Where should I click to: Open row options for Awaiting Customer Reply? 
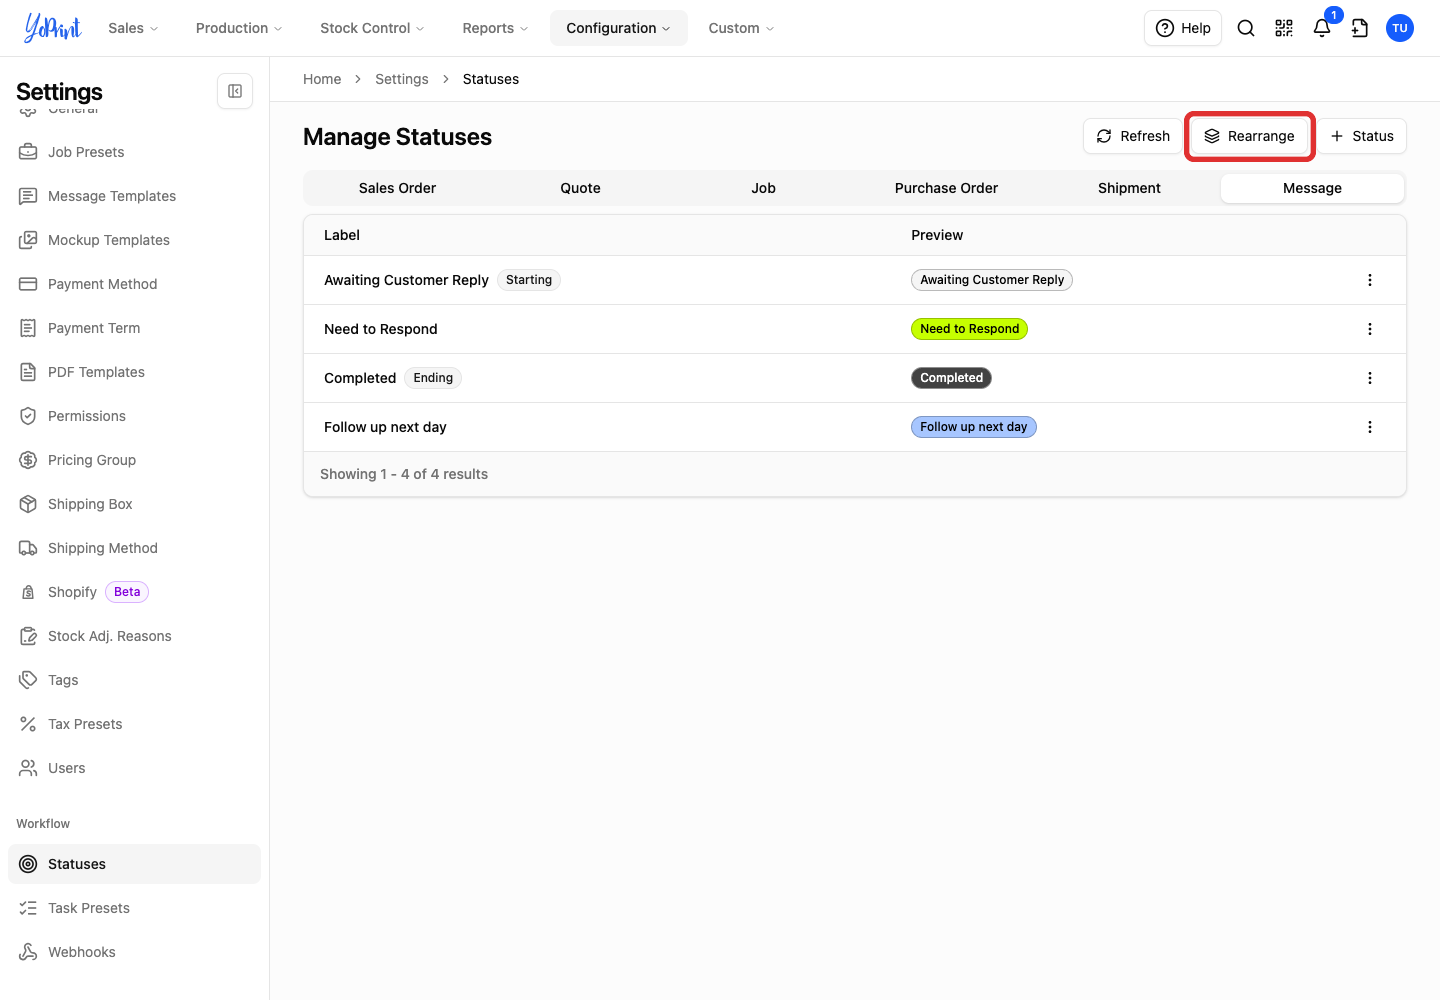(1370, 280)
